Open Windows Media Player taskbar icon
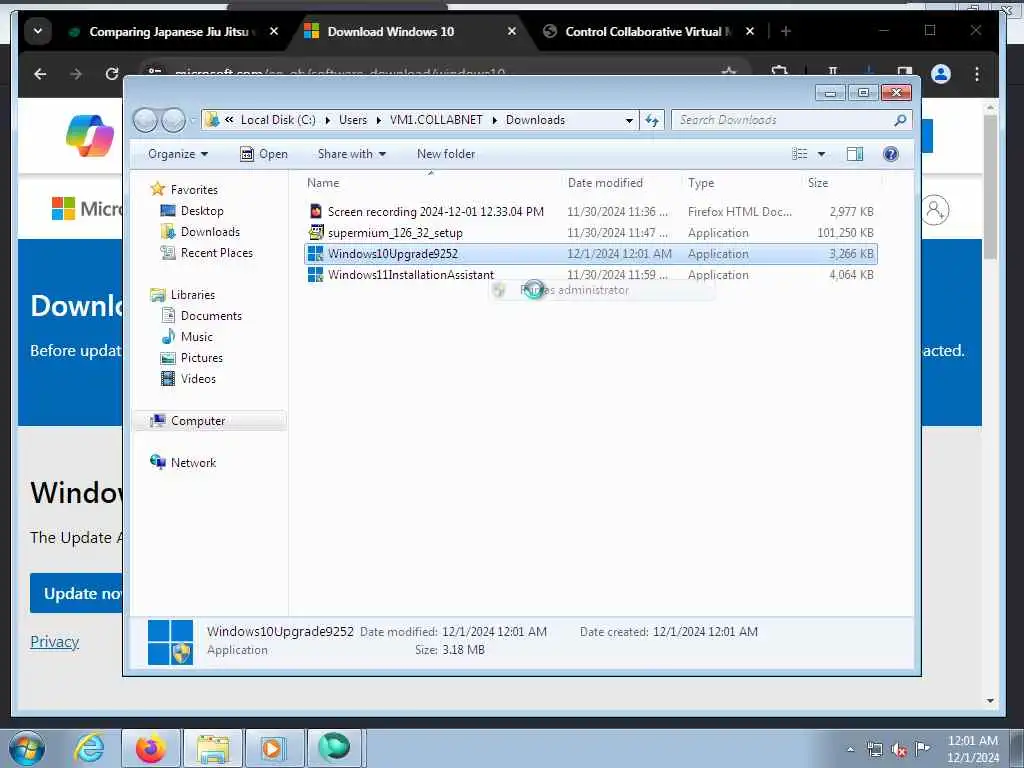This screenshot has width=1024, height=768. (273, 748)
